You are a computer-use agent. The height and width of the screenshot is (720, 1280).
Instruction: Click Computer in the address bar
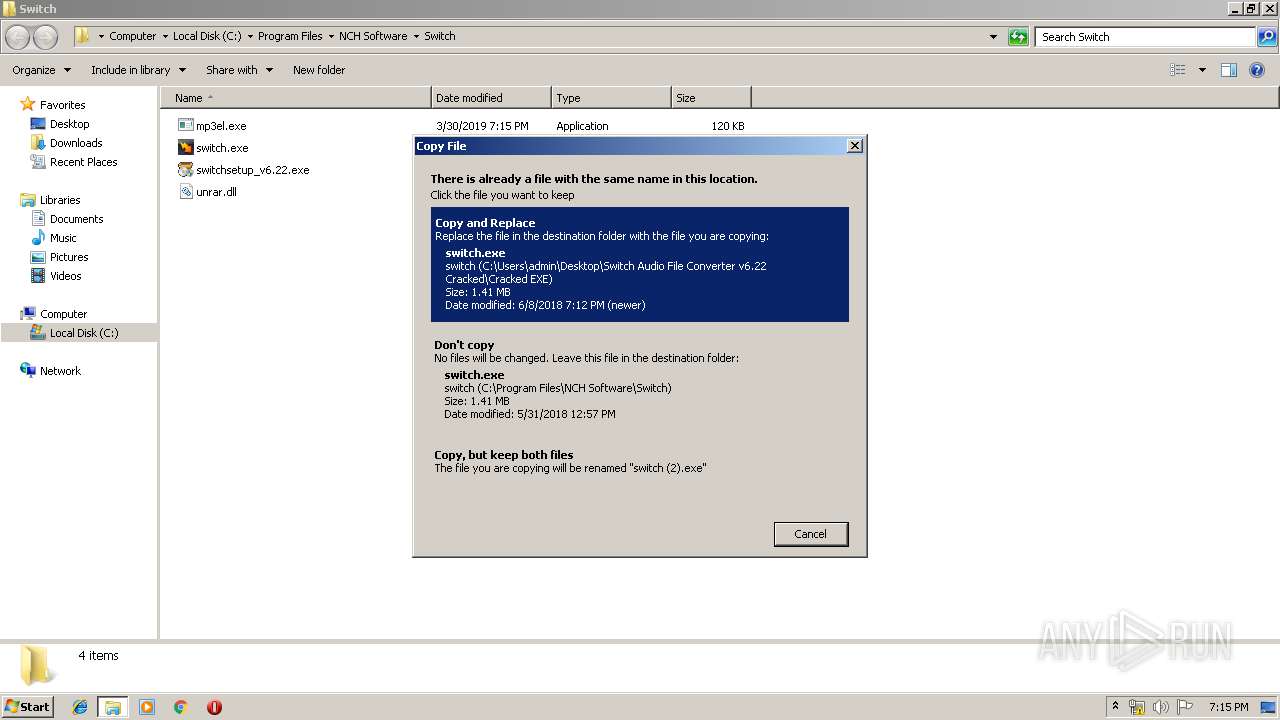pyautogui.click(x=132, y=36)
